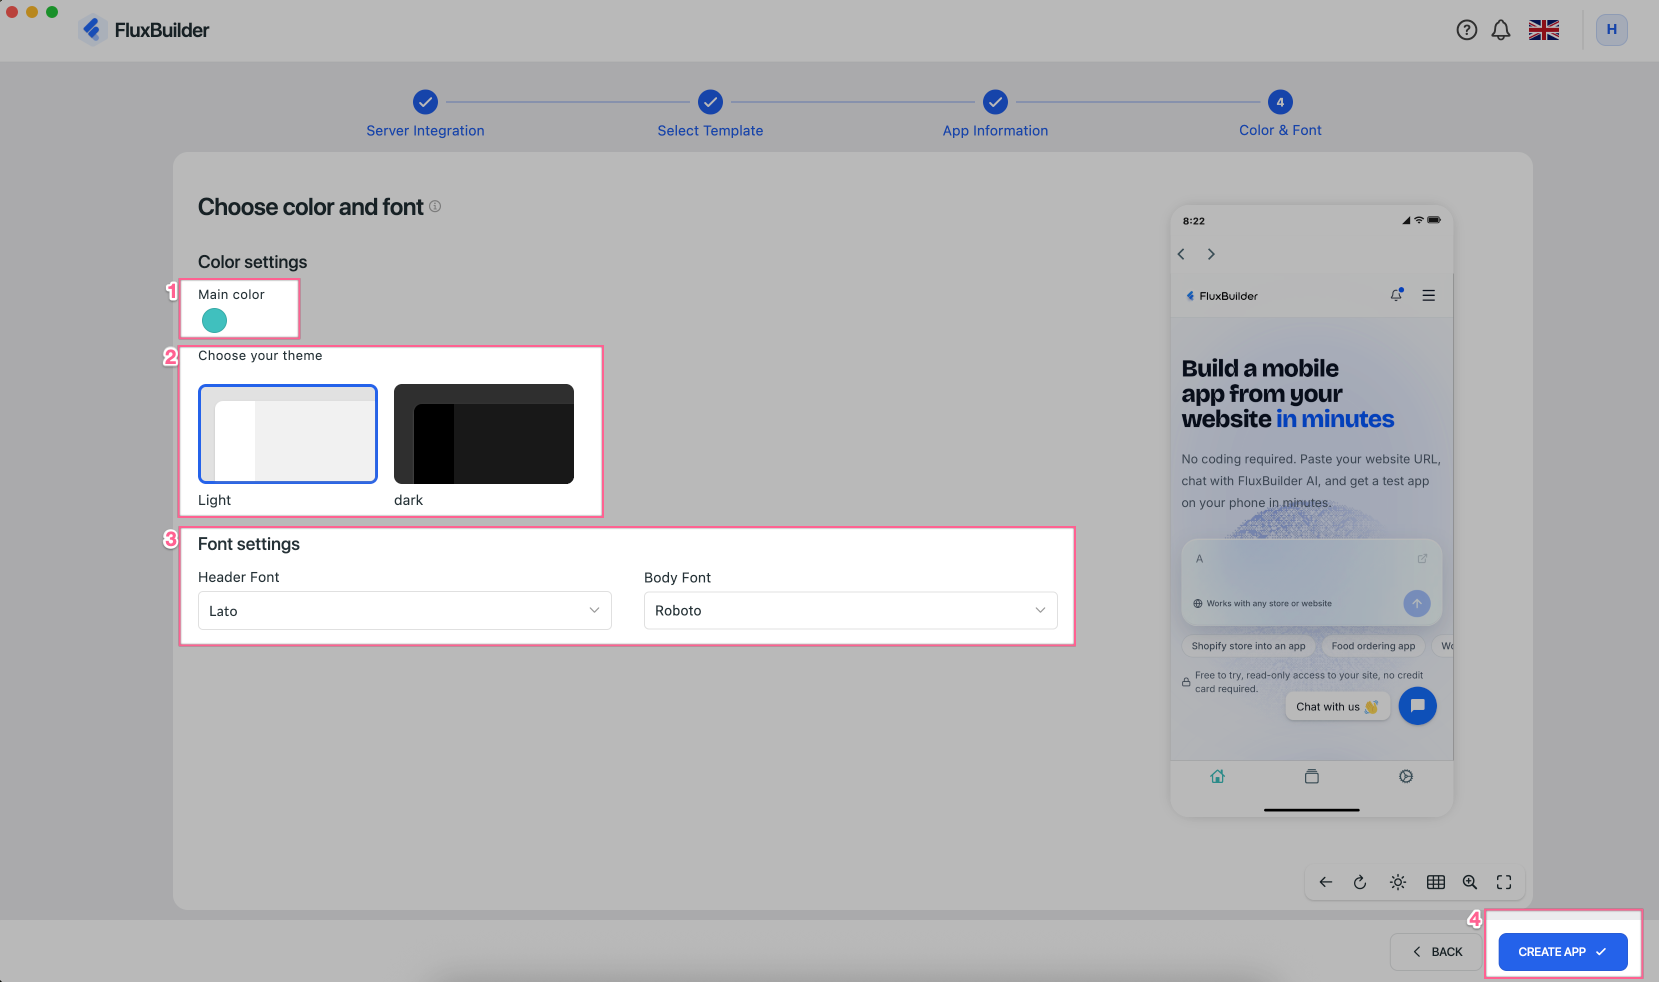
Task: Tap the notification bell in the phone preview
Action: click(1397, 295)
